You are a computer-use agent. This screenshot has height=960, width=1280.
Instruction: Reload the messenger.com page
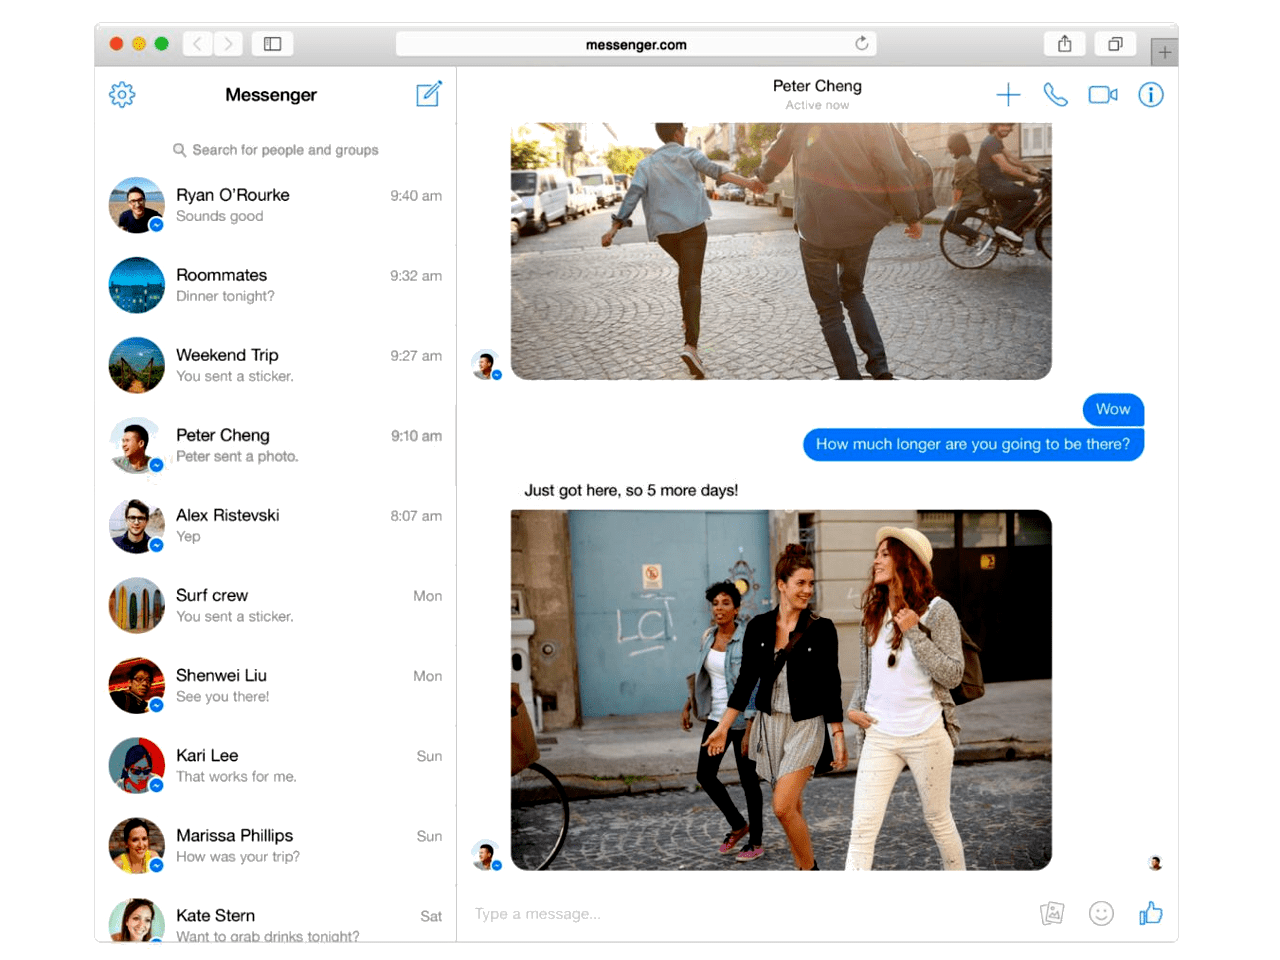pyautogui.click(x=861, y=44)
